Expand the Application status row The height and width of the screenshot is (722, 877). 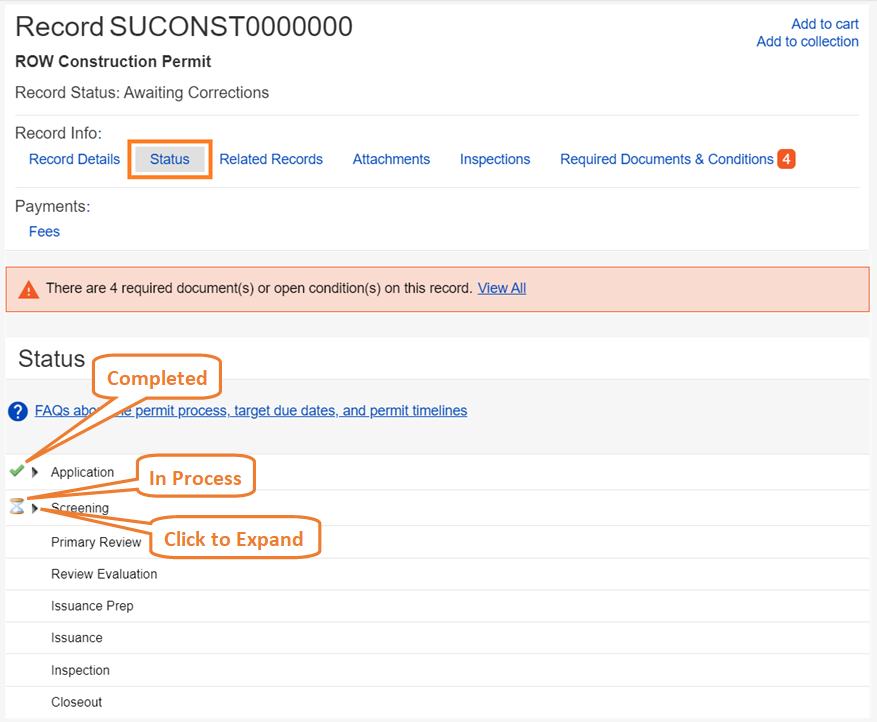point(36,472)
